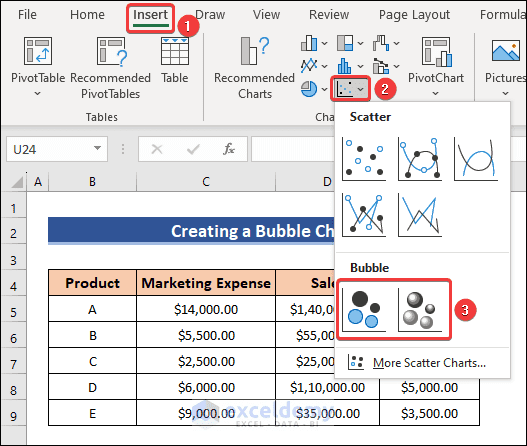Click the Scatter or Bubble chart button
This screenshot has height=446, width=527.
click(350, 89)
